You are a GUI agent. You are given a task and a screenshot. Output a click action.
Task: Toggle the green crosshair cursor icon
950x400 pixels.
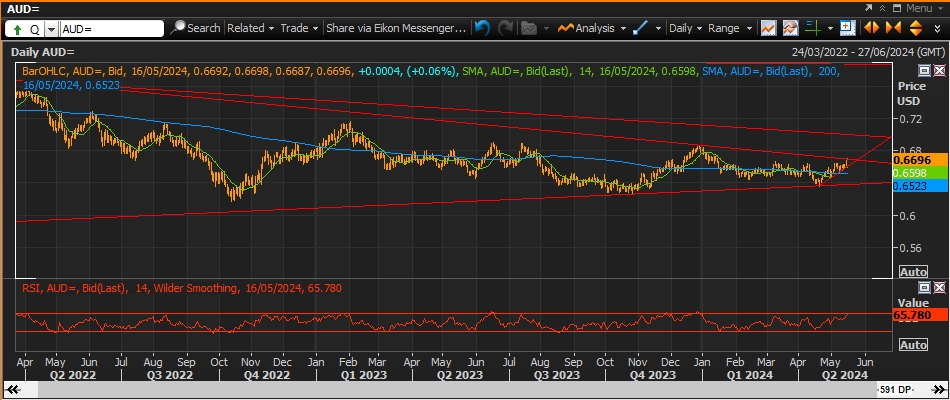pos(812,28)
